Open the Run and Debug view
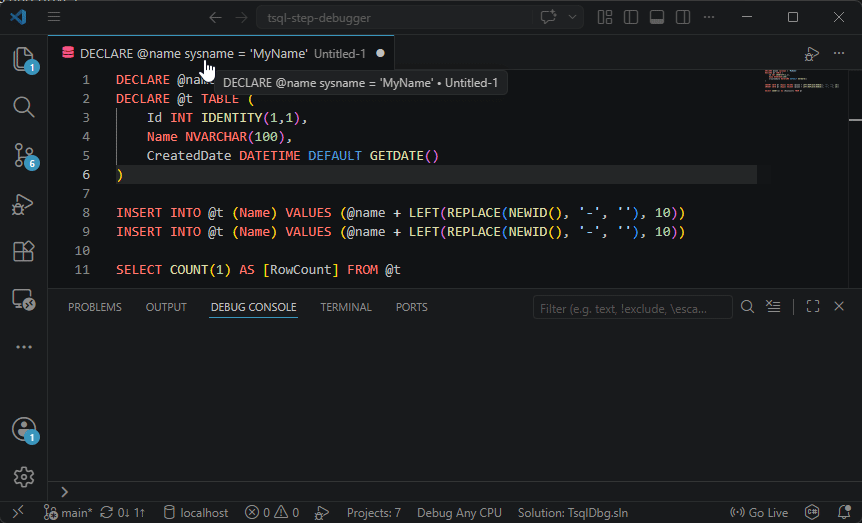Screen dimensions: 862x523 (24, 204)
